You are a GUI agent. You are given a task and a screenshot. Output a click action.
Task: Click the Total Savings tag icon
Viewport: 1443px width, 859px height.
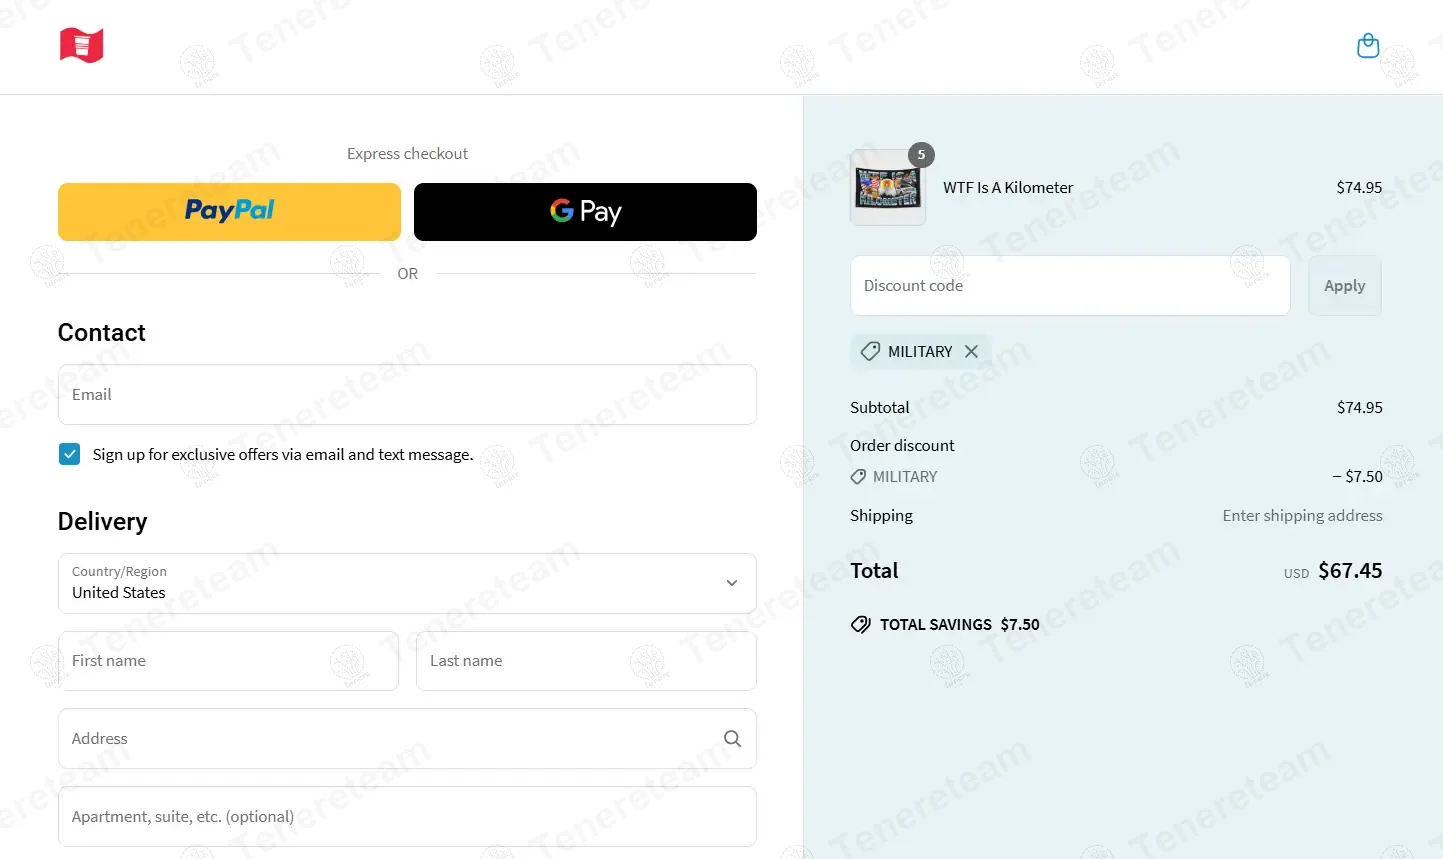point(861,625)
